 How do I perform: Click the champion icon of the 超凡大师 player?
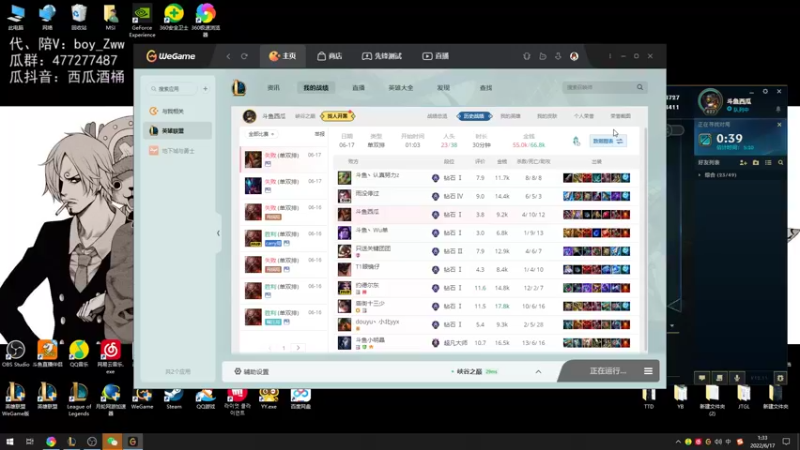pos(344,343)
